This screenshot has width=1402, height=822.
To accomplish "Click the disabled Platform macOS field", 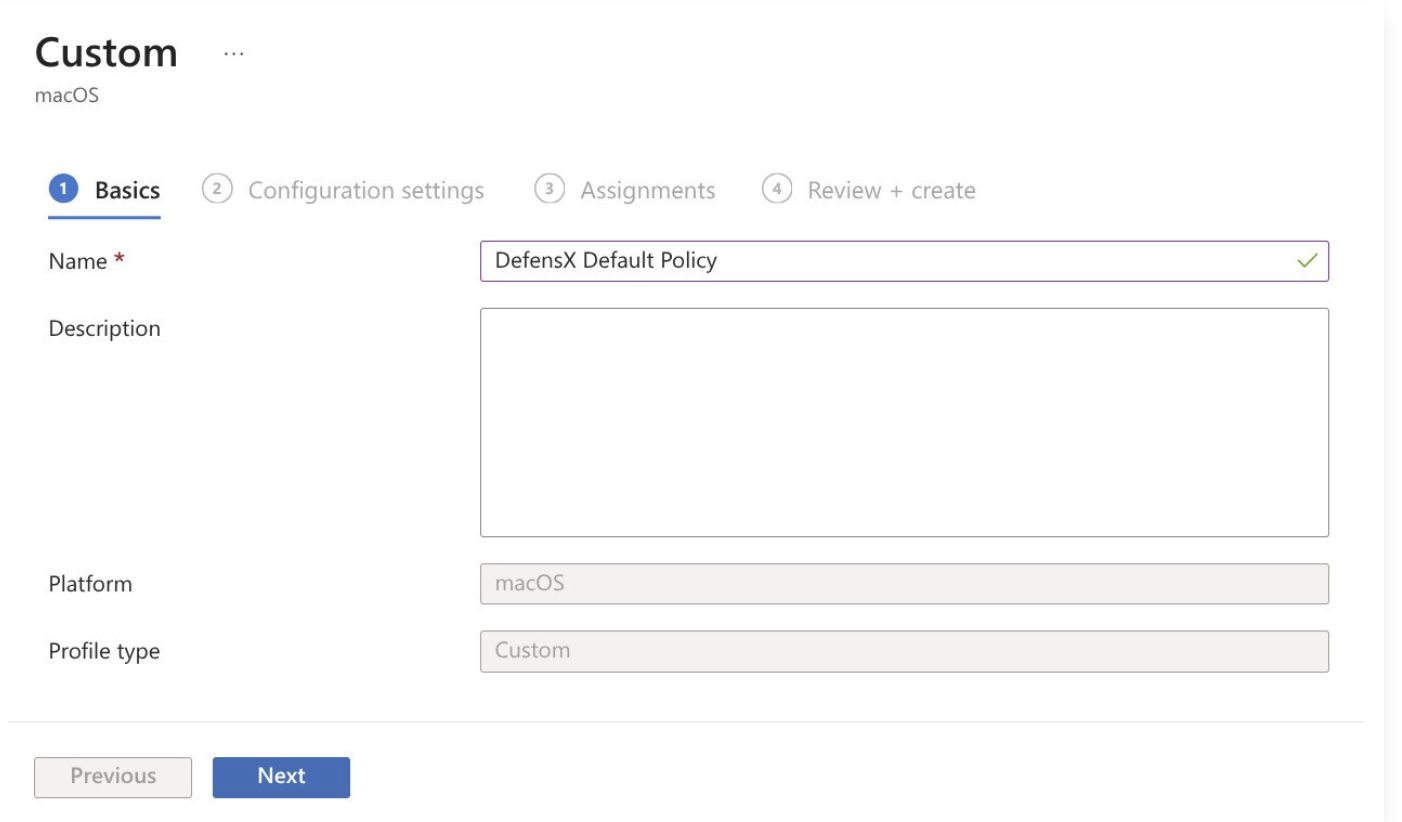I will [904, 584].
